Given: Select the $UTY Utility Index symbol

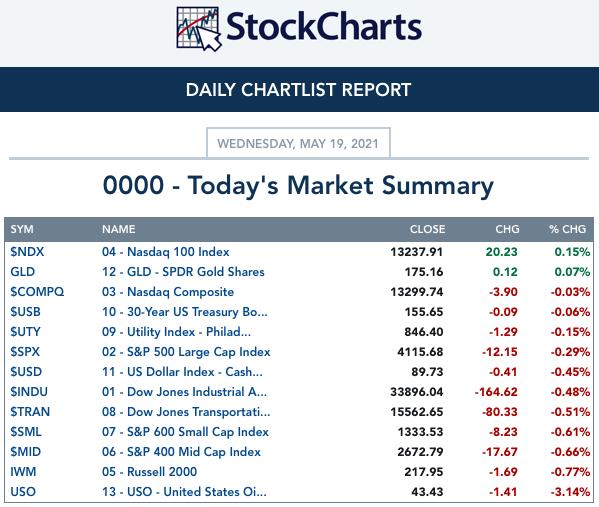Looking at the screenshot, I should [x=25, y=332].
